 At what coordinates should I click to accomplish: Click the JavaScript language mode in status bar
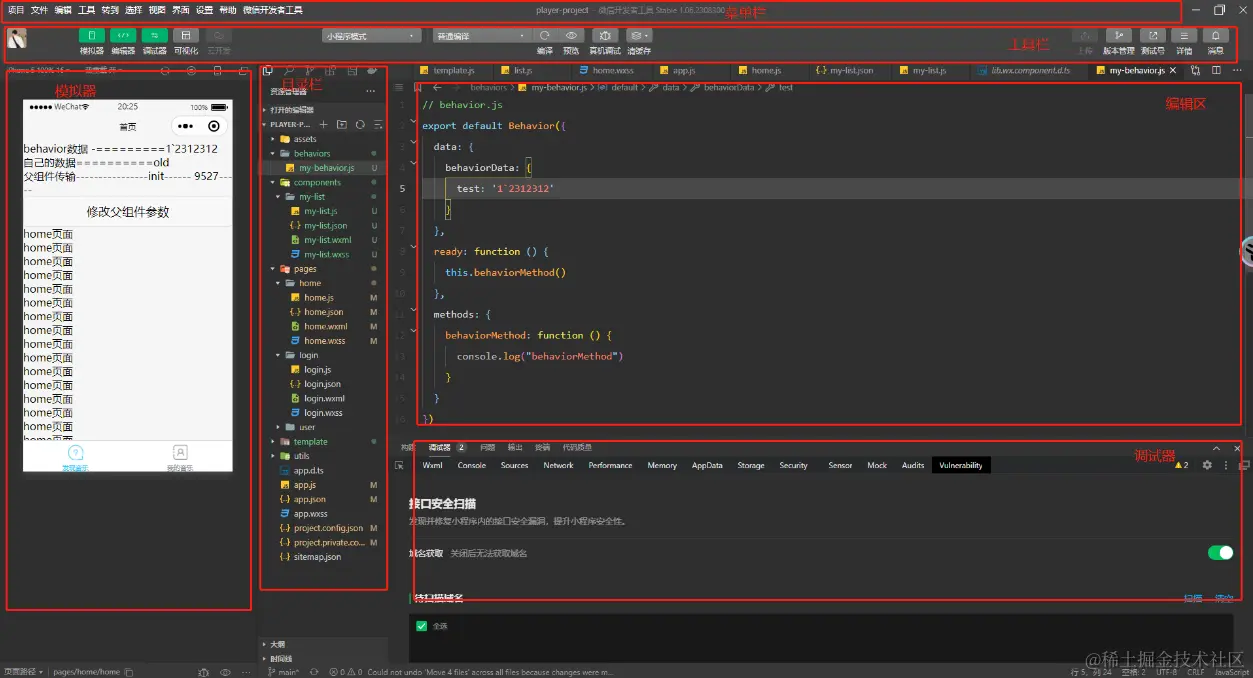tap(1232, 672)
